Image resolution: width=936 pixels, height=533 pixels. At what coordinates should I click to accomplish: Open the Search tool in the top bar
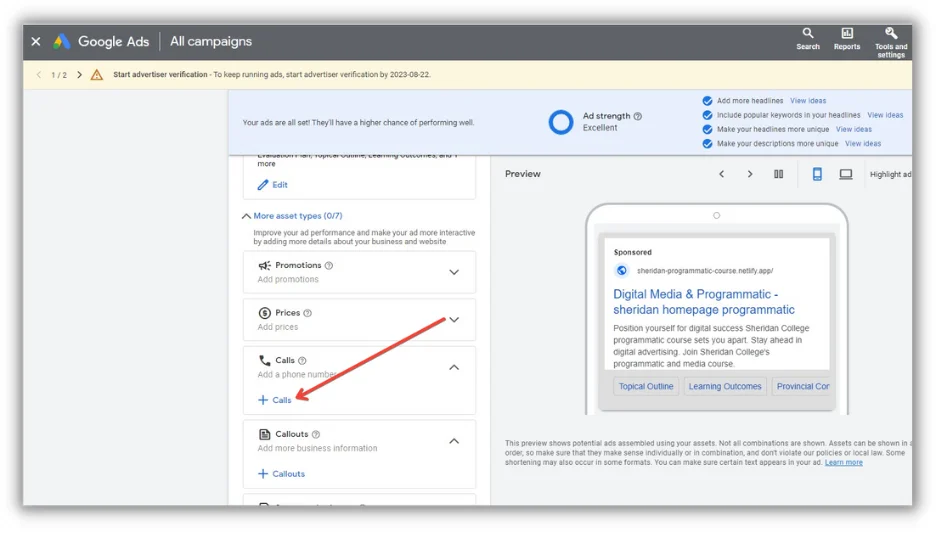pyautogui.click(x=807, y=38)
